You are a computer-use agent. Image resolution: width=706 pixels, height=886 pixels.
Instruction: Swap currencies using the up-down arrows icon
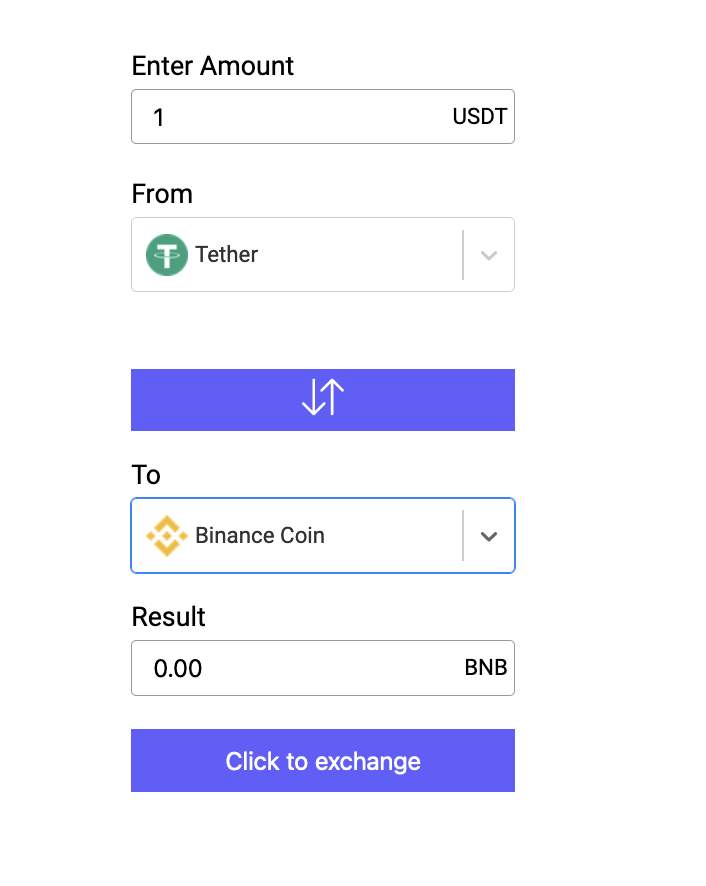tap(323, 398)
